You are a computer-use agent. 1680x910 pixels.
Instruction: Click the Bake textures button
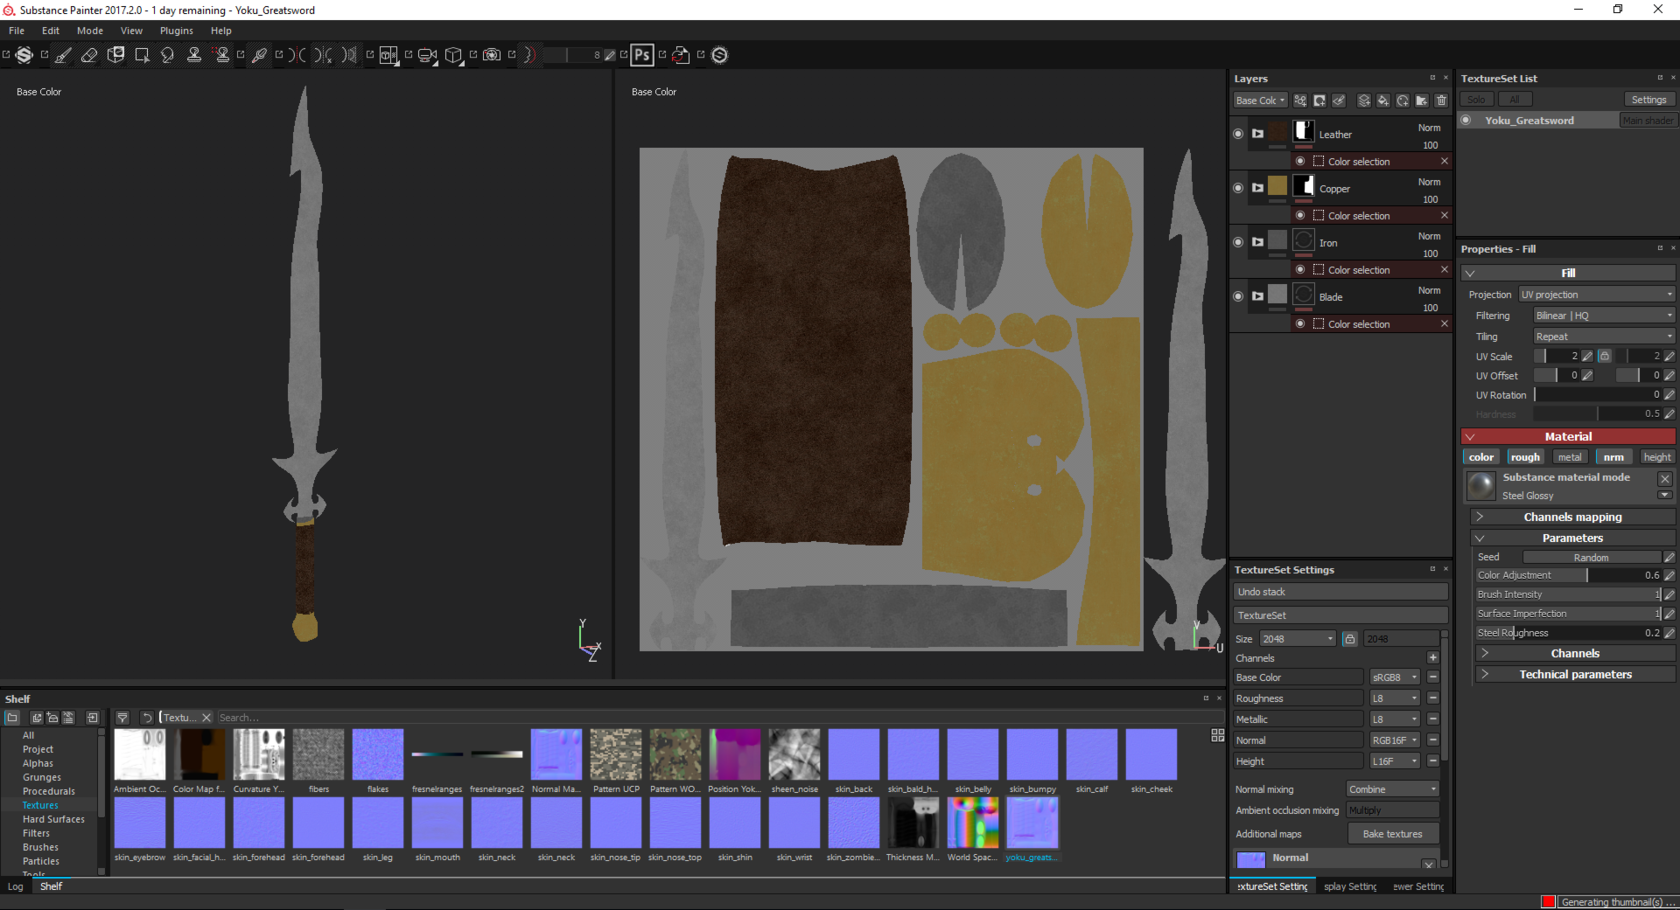pos(1392,834)
